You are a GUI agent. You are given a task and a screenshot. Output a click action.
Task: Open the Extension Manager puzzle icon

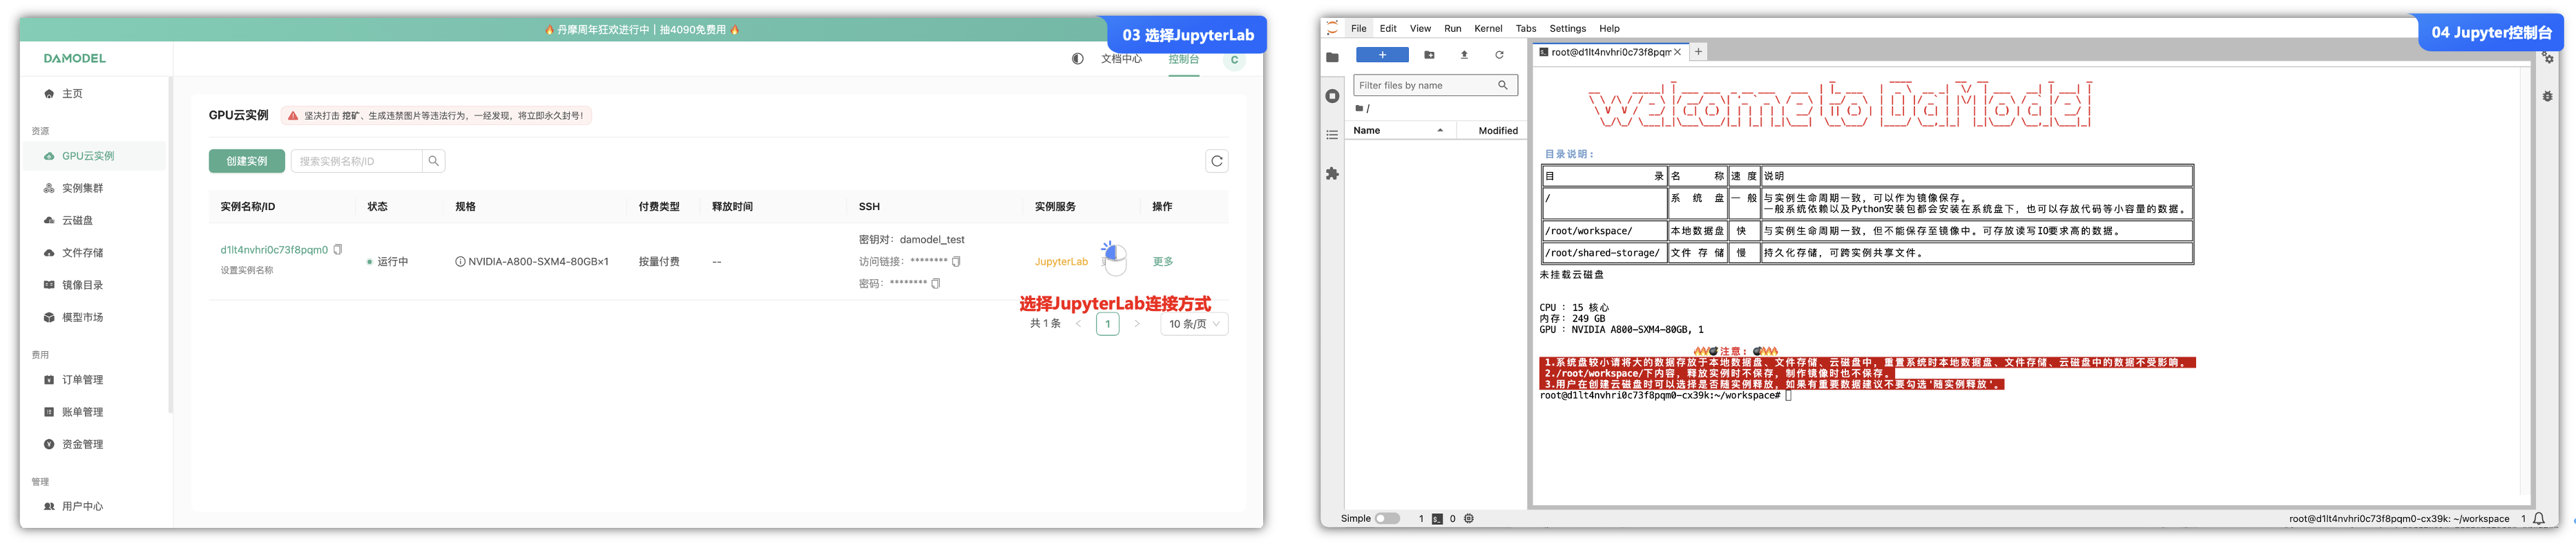click(x=1332, y=174)
